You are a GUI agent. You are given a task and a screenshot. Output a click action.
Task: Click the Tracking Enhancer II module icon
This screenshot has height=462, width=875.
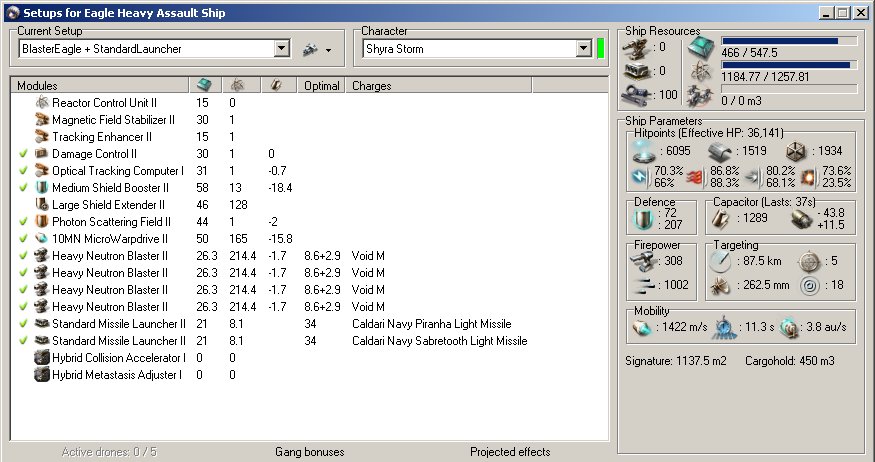(42, 136)
